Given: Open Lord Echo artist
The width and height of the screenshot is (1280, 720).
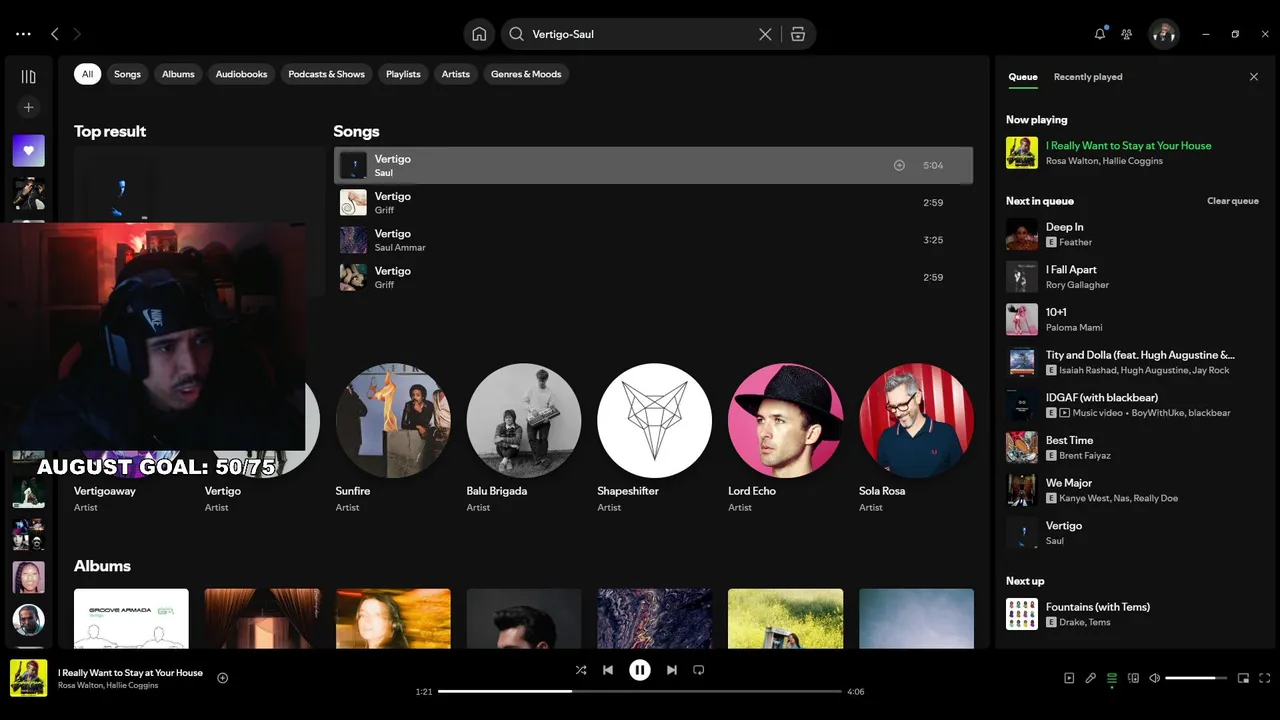Looking at the screenshot, I should click(x=785, y=420).
